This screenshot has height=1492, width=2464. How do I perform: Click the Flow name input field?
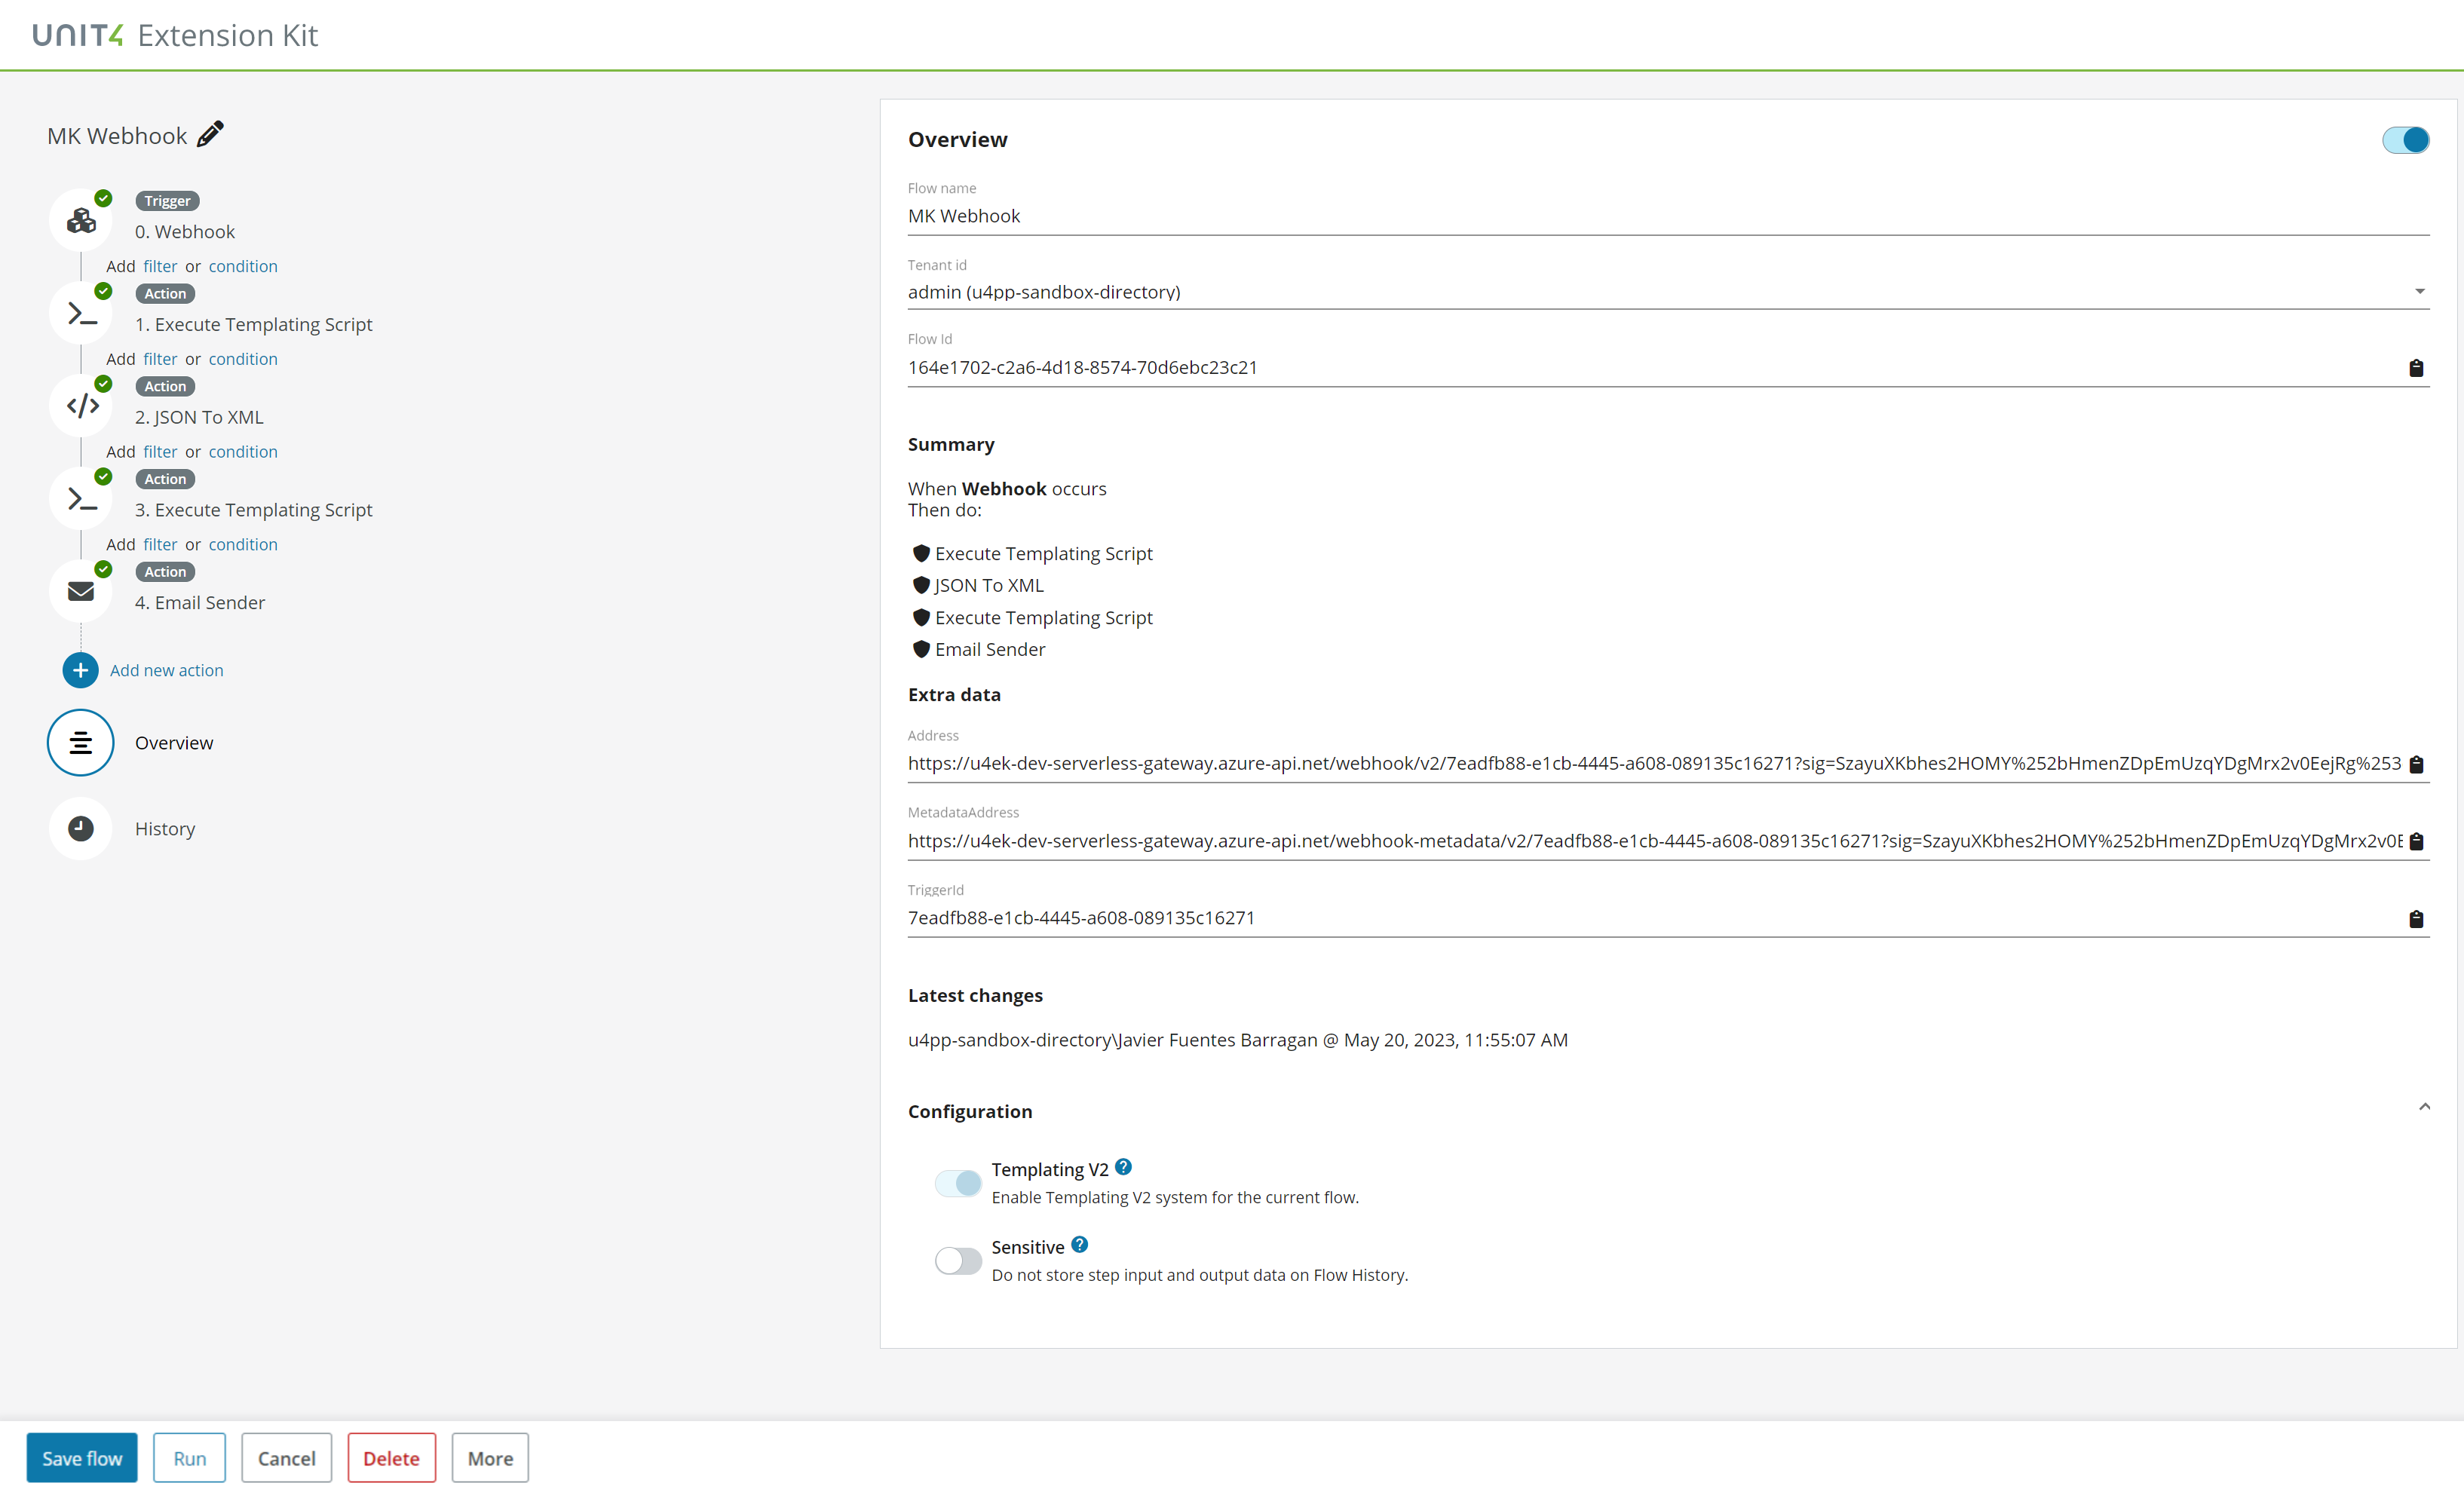coord(1668,216)
